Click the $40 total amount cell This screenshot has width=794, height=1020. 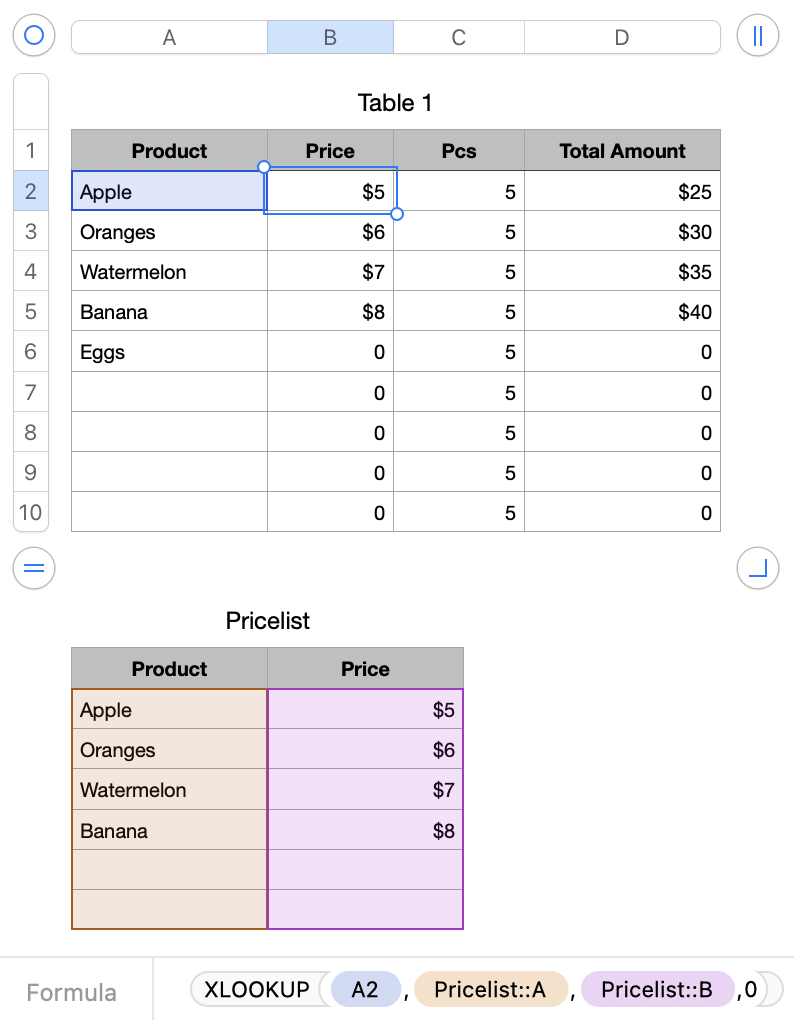point(622,312)
